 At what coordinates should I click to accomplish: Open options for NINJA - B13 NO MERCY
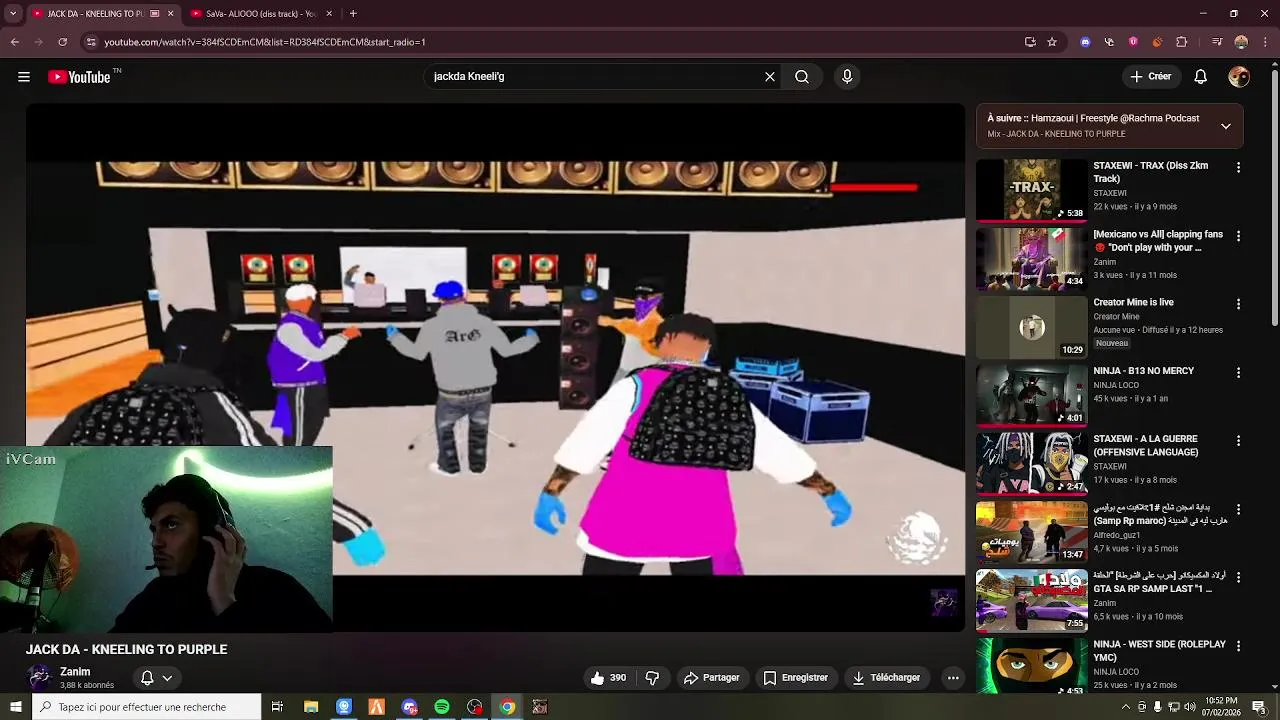(1238, 372)
